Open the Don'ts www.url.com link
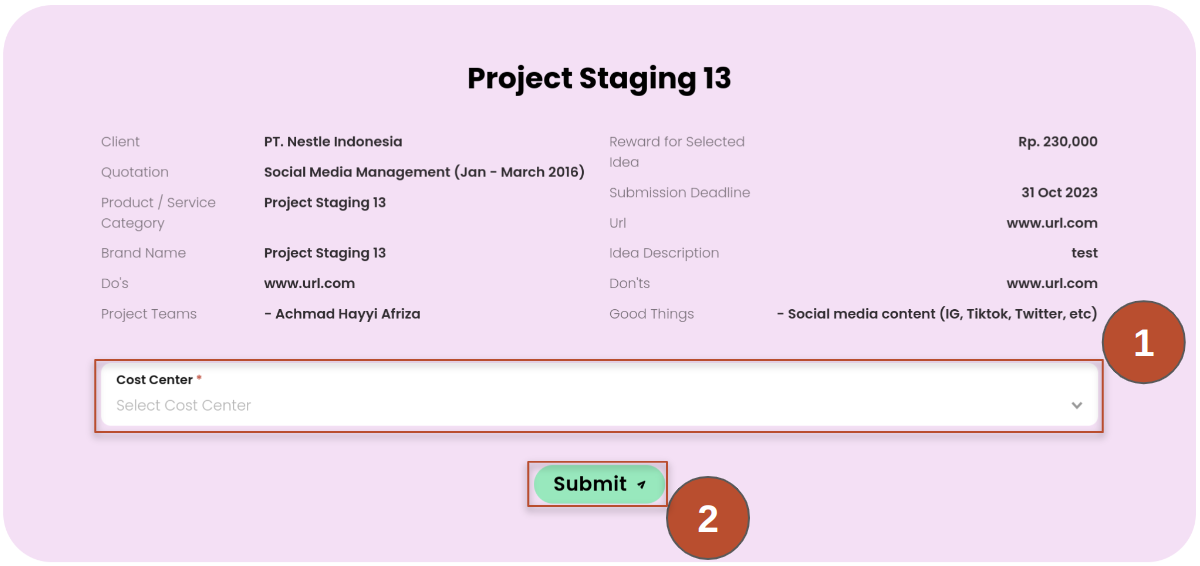 coord(1052,283)
